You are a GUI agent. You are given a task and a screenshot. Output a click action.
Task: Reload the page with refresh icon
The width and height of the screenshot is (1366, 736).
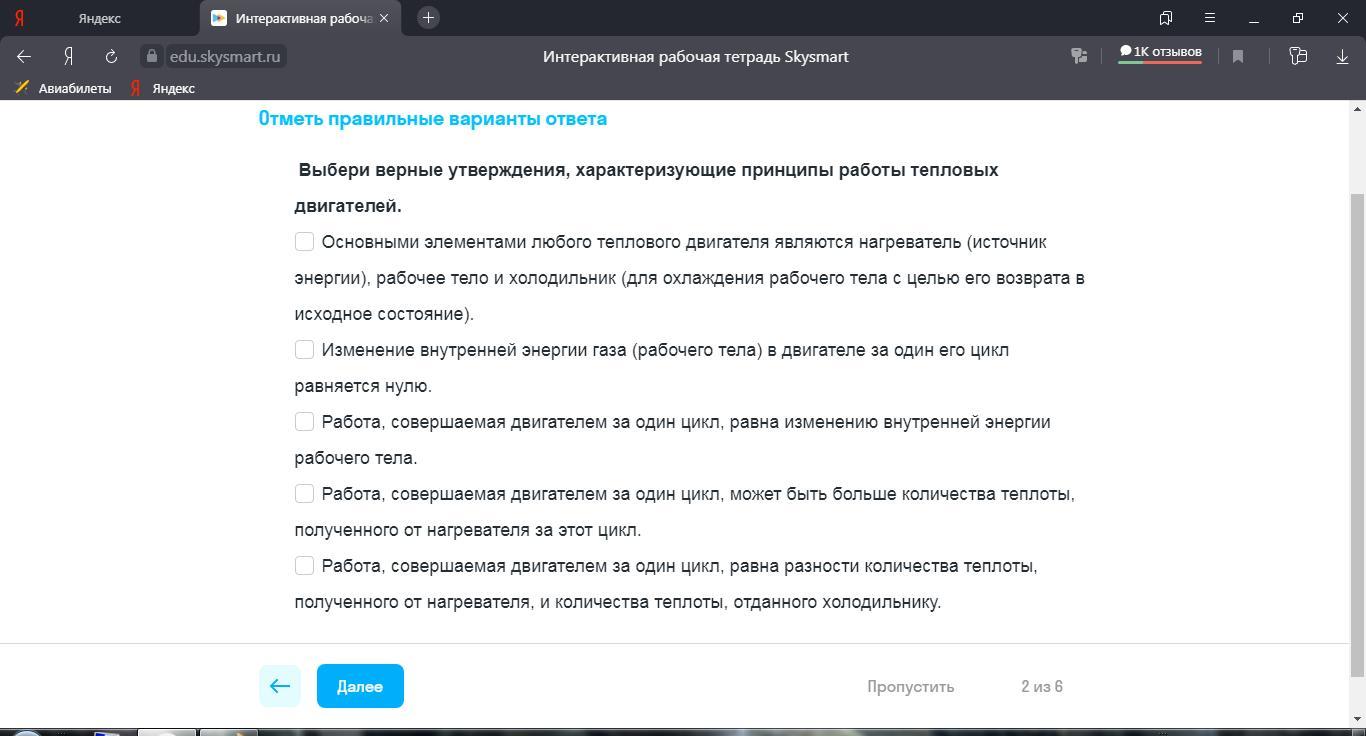click(x=111, y=57)
